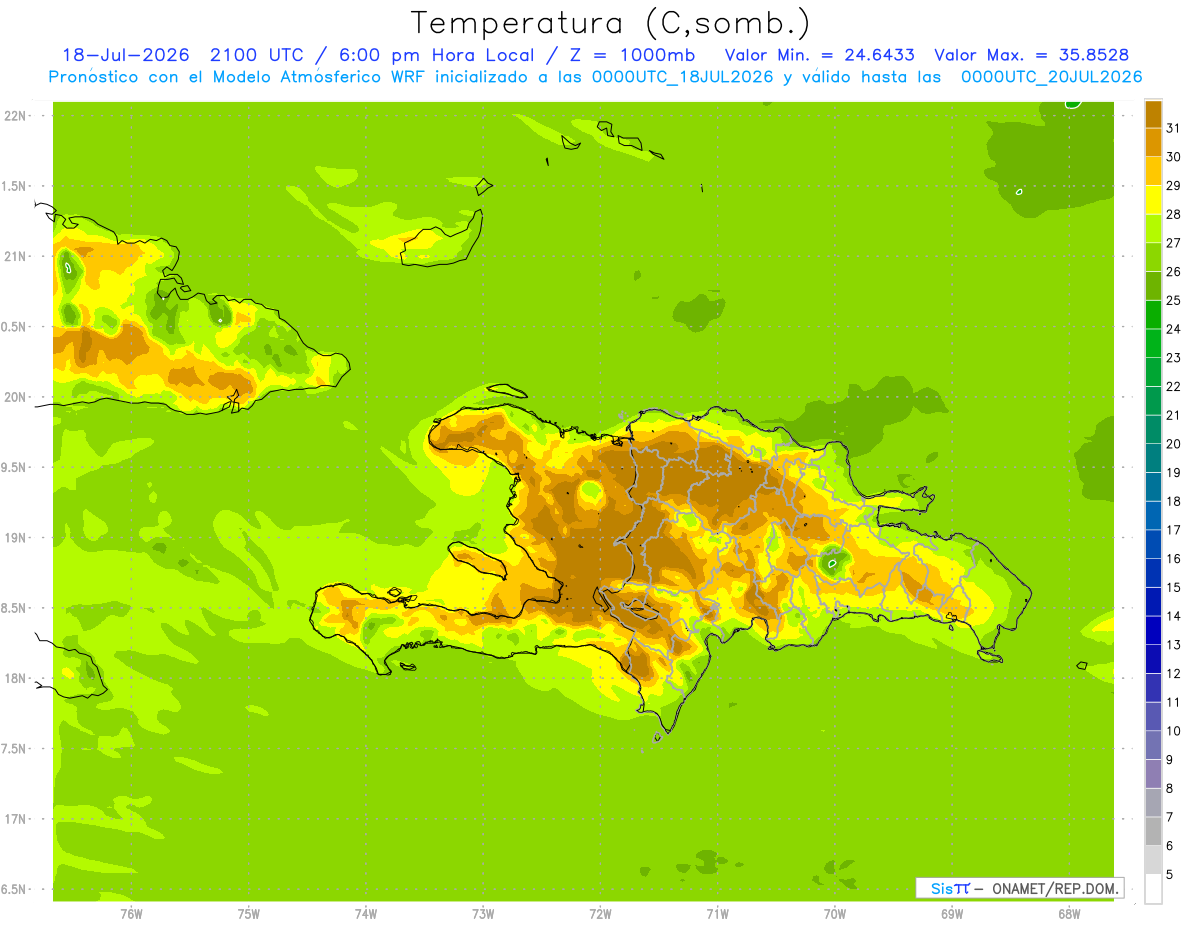
Task: Click init time "0000UTC_18JUL2026" text
Action: point(682,77)
